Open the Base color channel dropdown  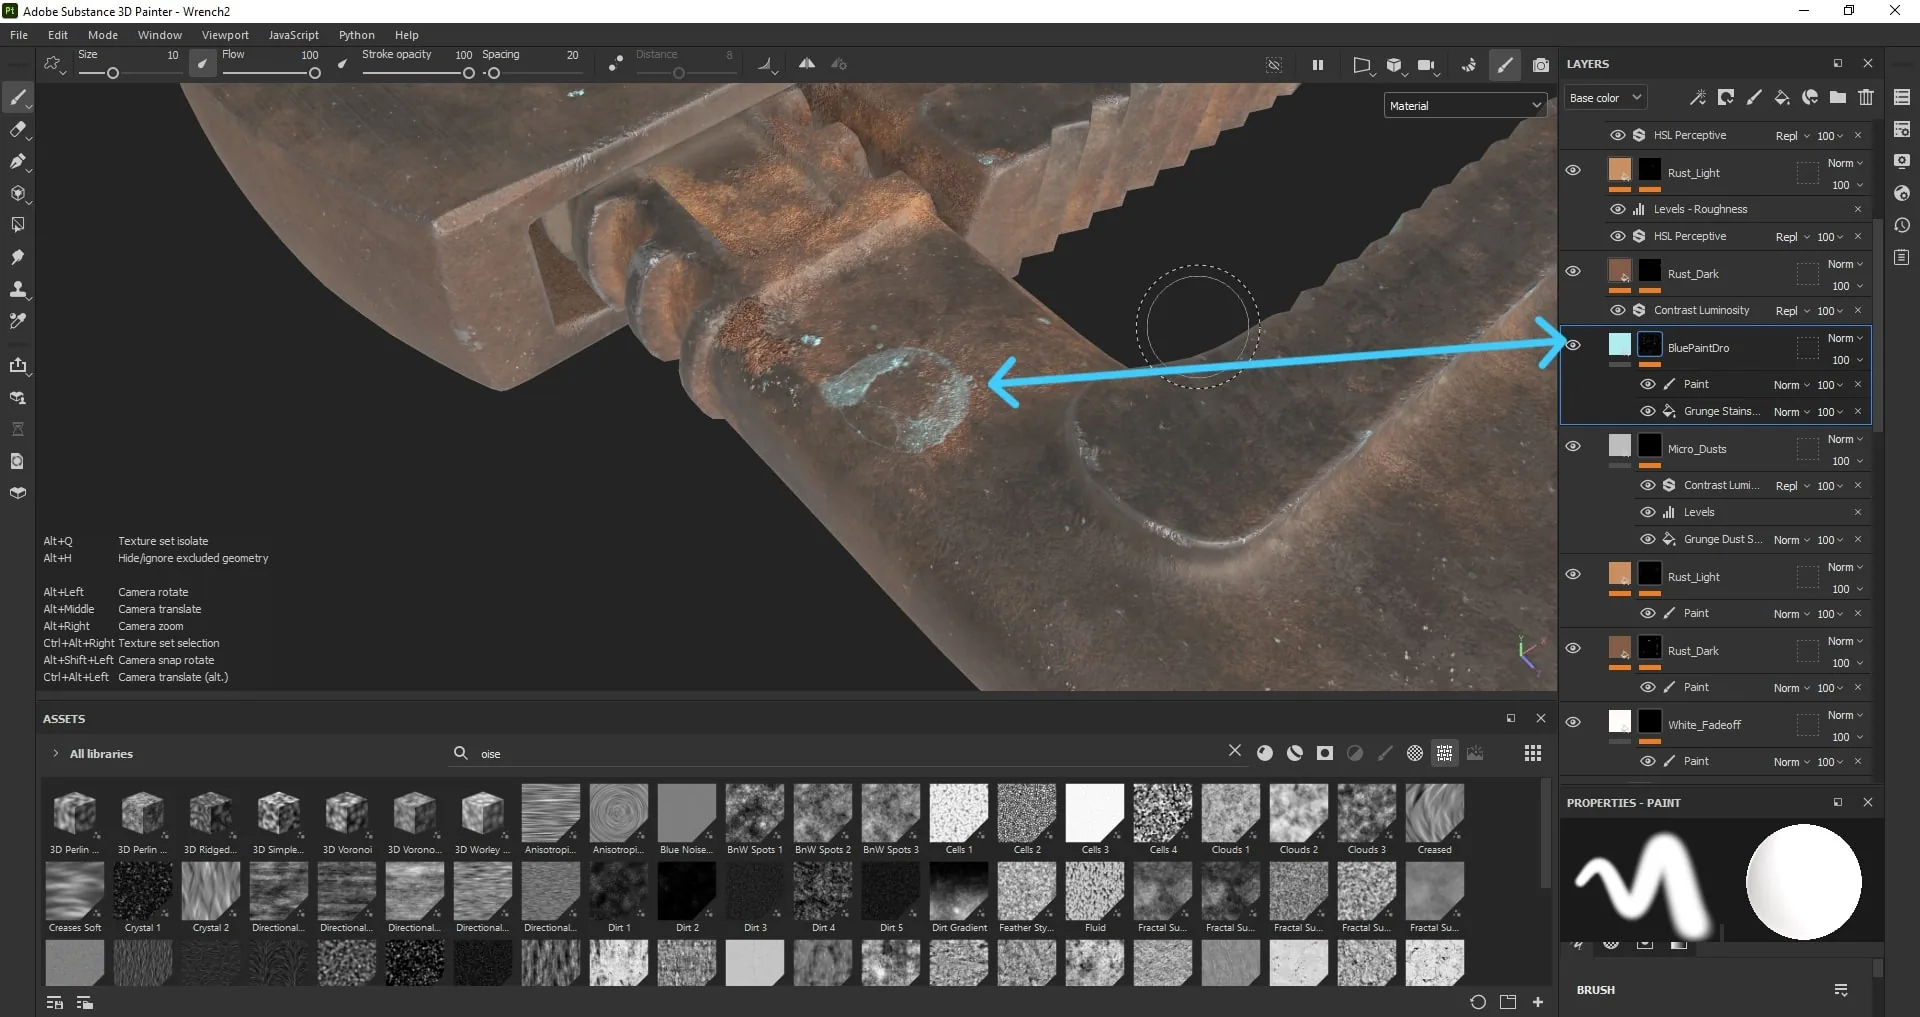[1605, 98]
